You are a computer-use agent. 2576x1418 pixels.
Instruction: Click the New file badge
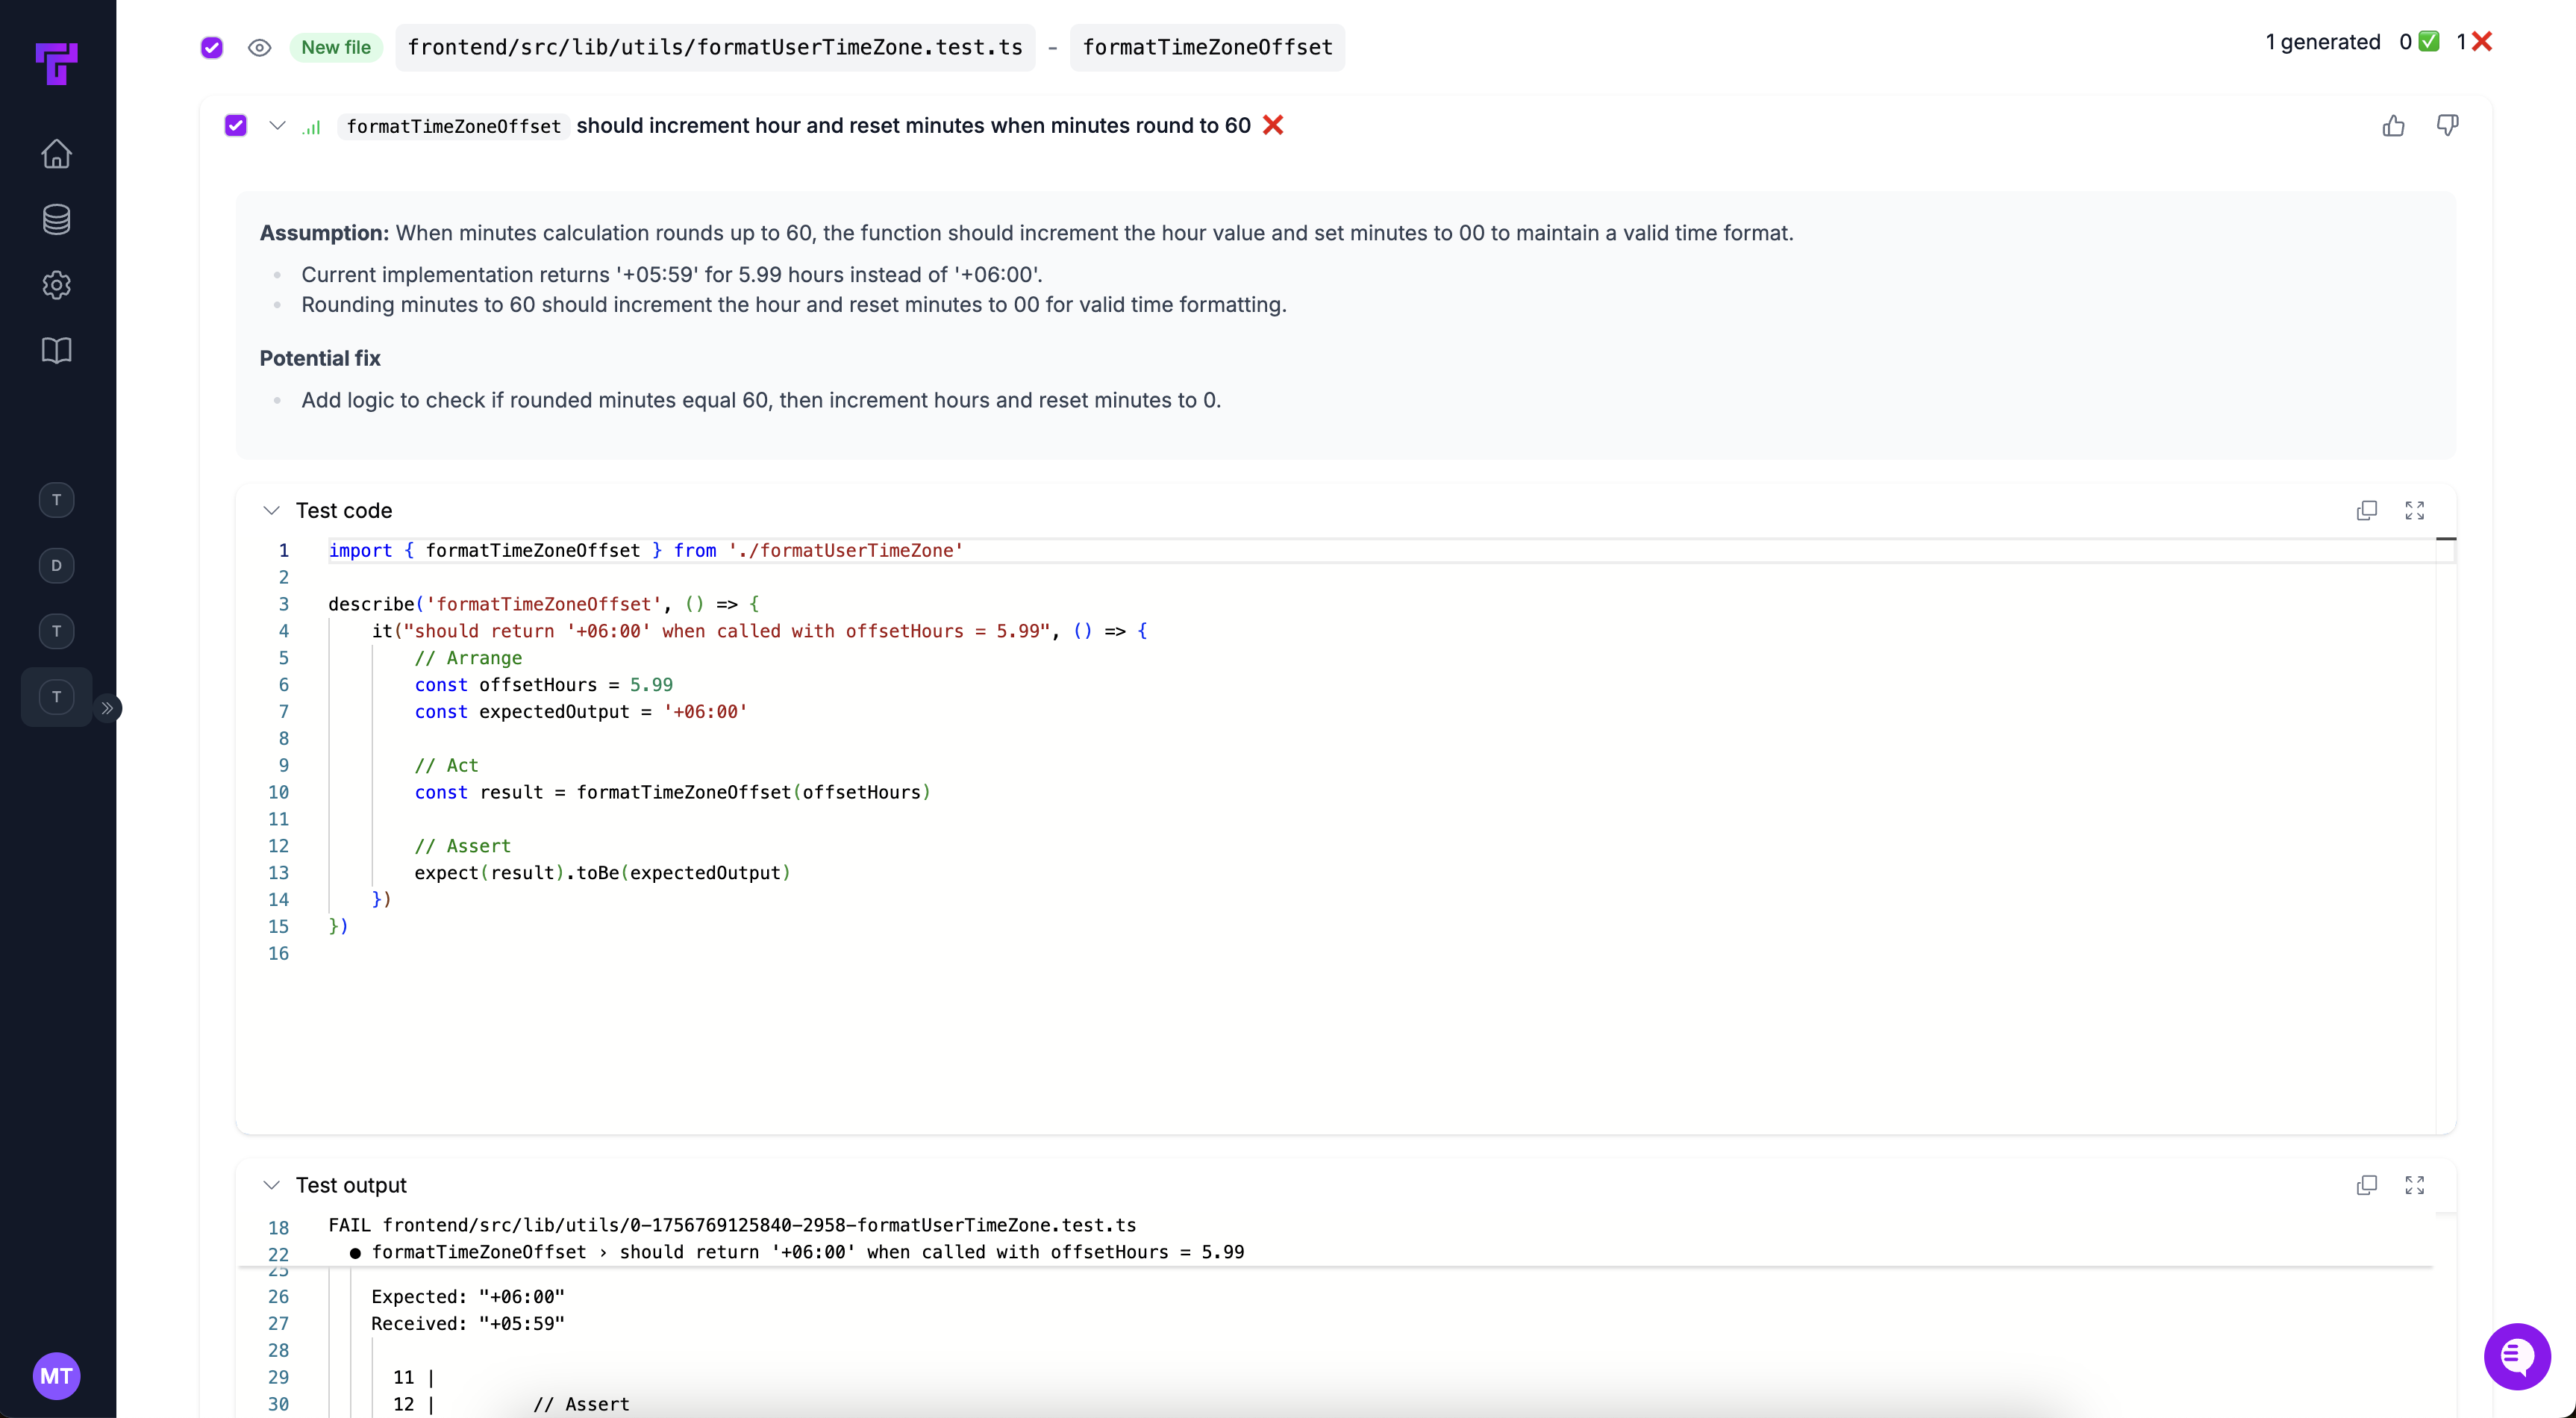(x=336, y=47)
